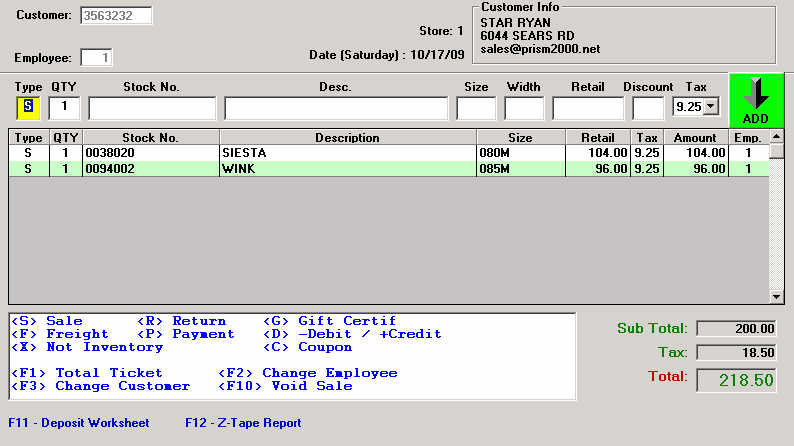The image size is (794, 446).
Task: Click the green ADD arrow button
Action: [756, 100]
